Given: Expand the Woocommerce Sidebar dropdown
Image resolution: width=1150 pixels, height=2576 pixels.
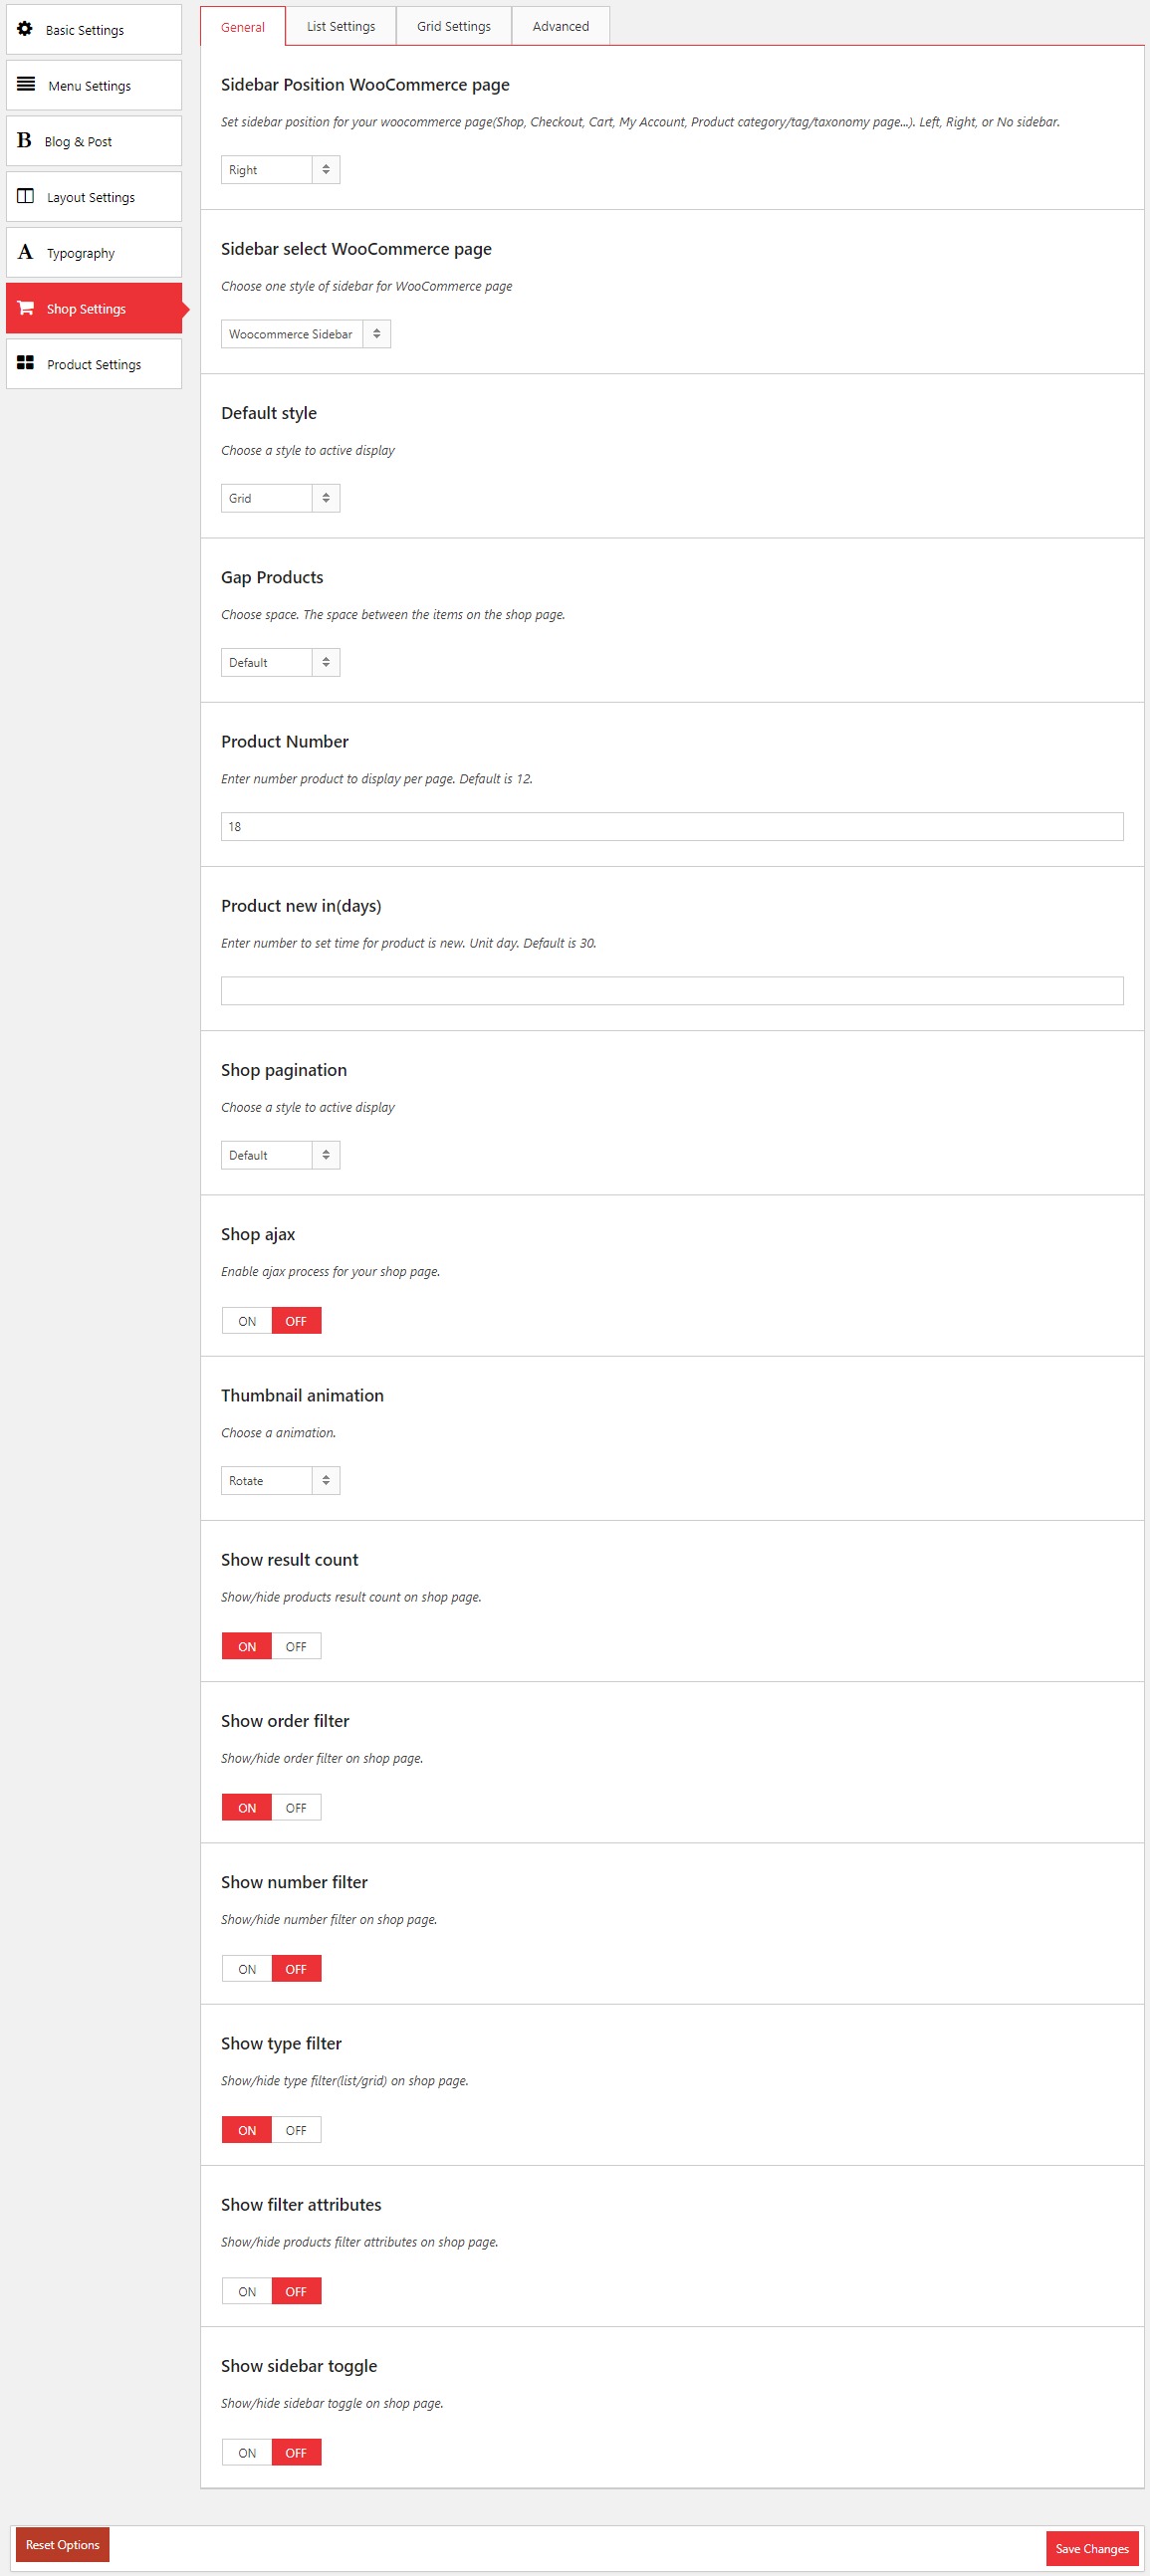Looking at the screenshot, I should tap(305, 334).
